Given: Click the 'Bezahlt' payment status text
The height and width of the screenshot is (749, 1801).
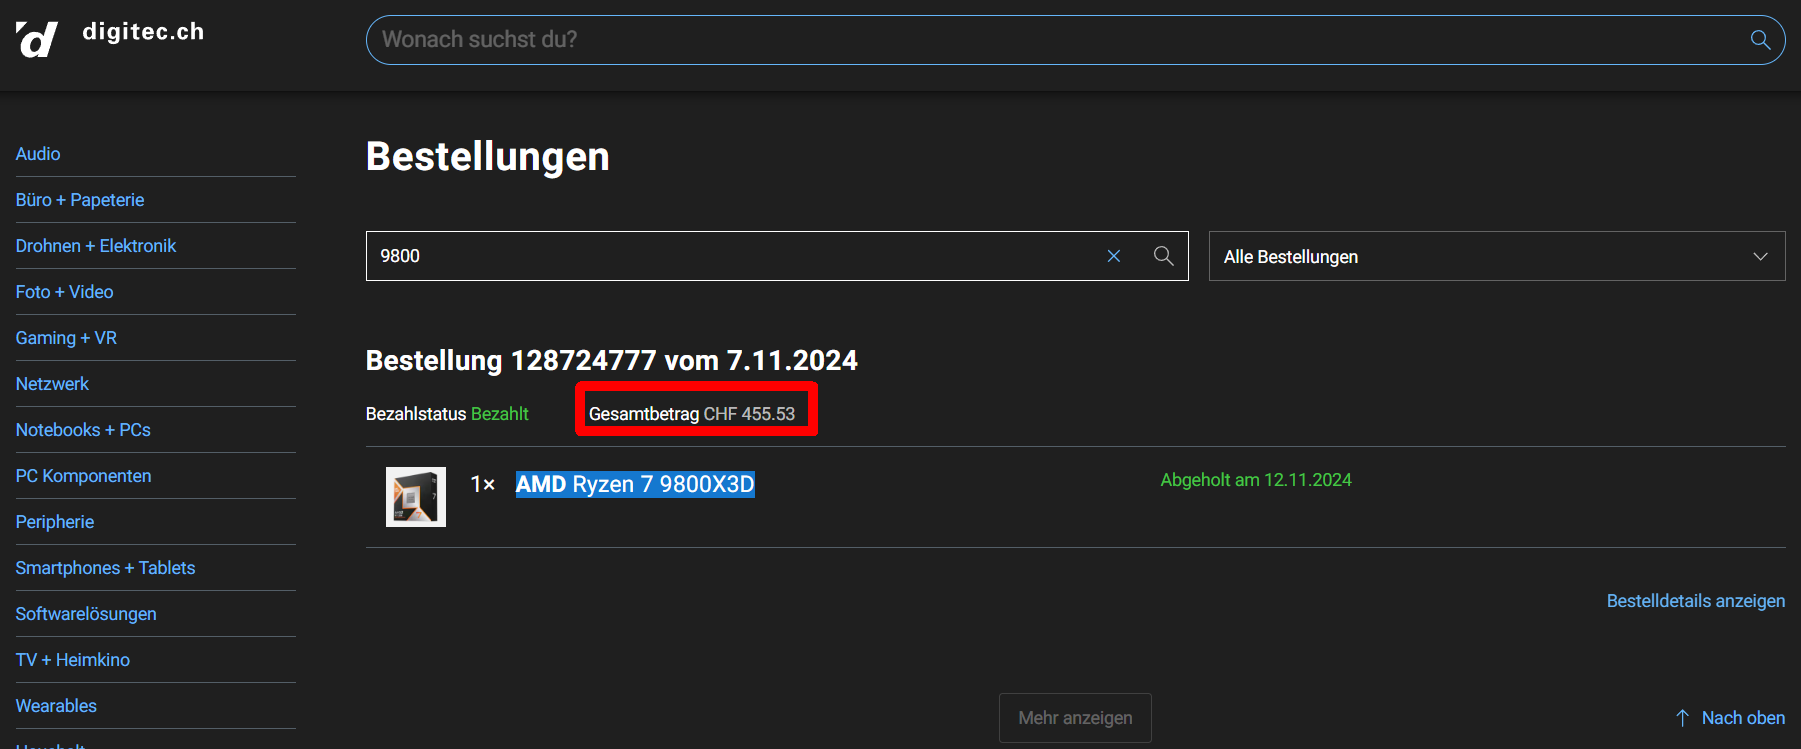Looking at the screenshot, I should [500, 414].
